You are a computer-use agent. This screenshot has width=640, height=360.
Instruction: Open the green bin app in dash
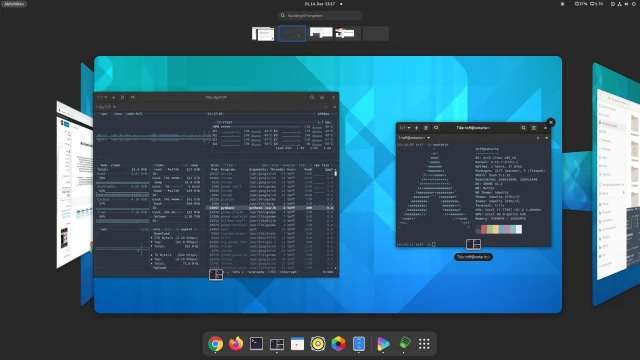[404, 343]
